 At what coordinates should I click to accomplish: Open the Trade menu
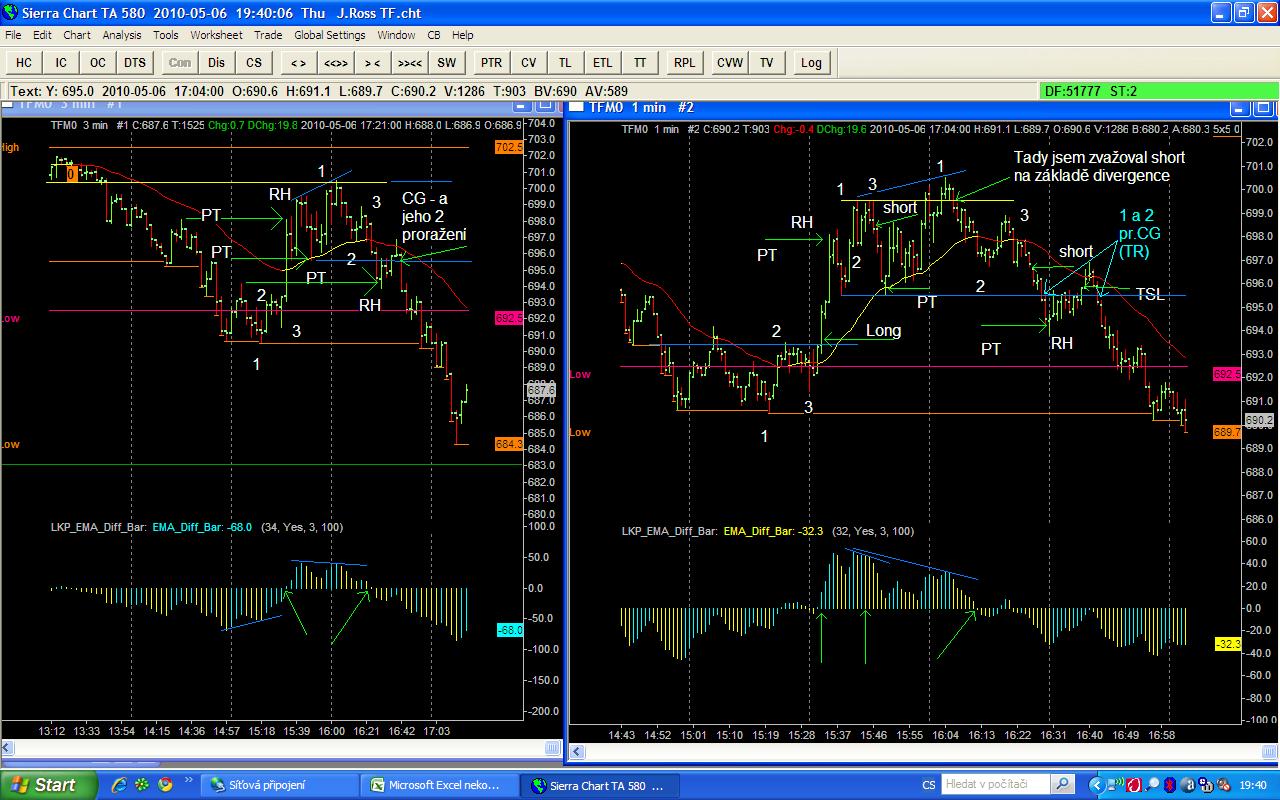268,35
